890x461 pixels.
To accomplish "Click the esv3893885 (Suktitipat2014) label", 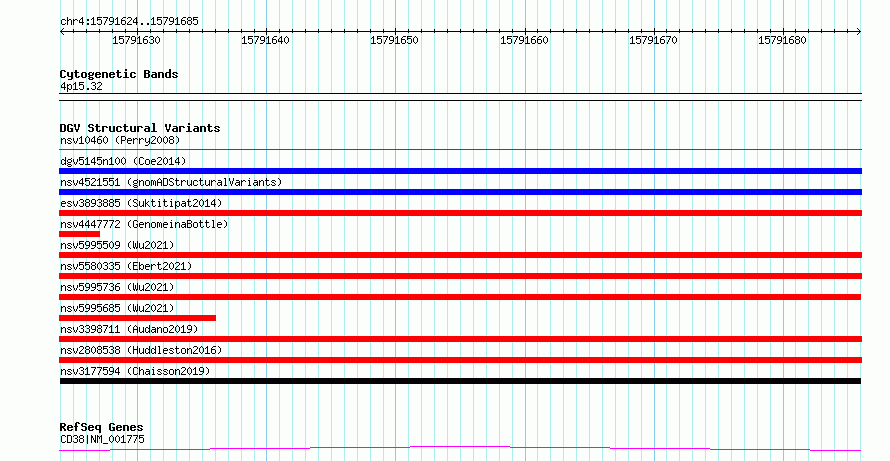I will pos(141,203).
